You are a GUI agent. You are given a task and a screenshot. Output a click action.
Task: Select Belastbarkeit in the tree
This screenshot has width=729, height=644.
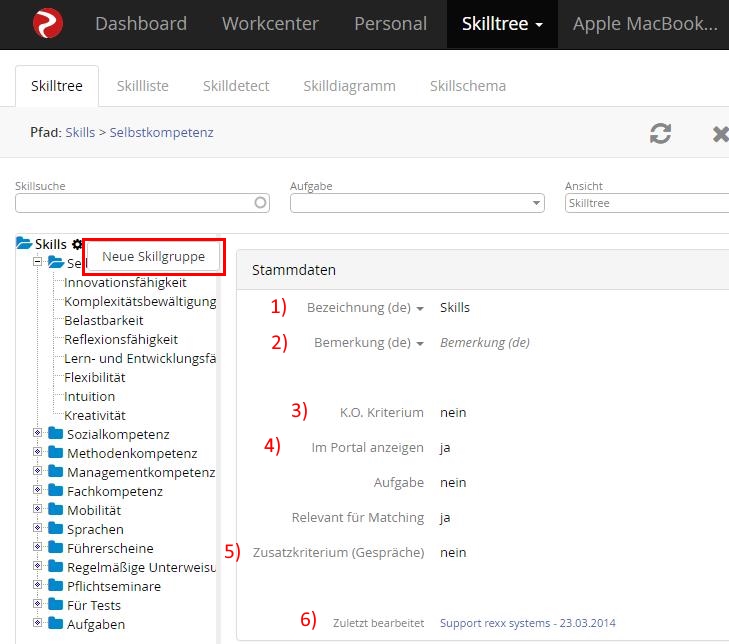[x=104, y=320]
